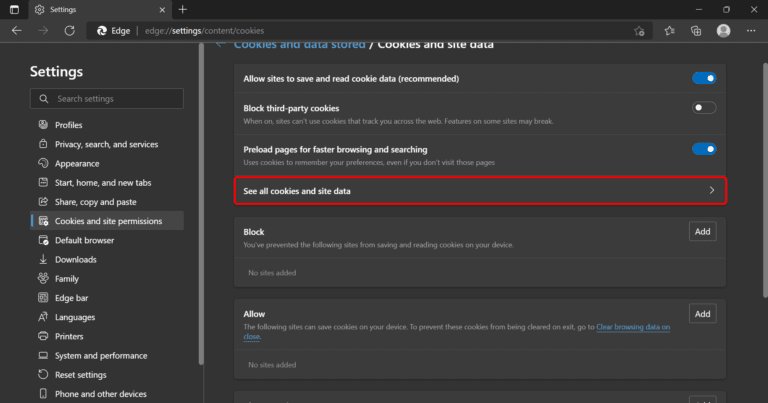Click the browser back arrow icon
This screenshot has width=768, height=403.
(16, 31)
